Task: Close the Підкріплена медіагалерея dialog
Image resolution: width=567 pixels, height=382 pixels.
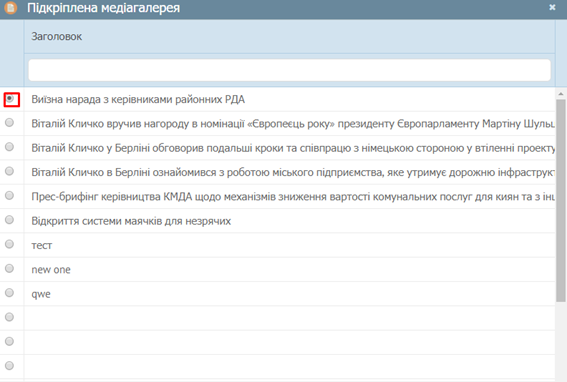Action: point(552,7)
